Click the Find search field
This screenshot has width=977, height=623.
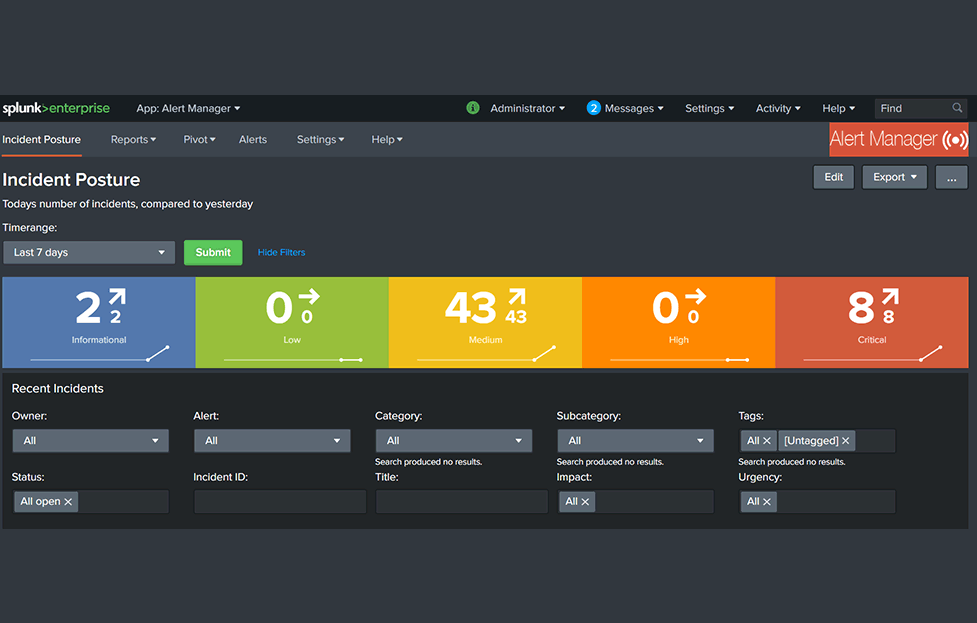pos(921,108)
